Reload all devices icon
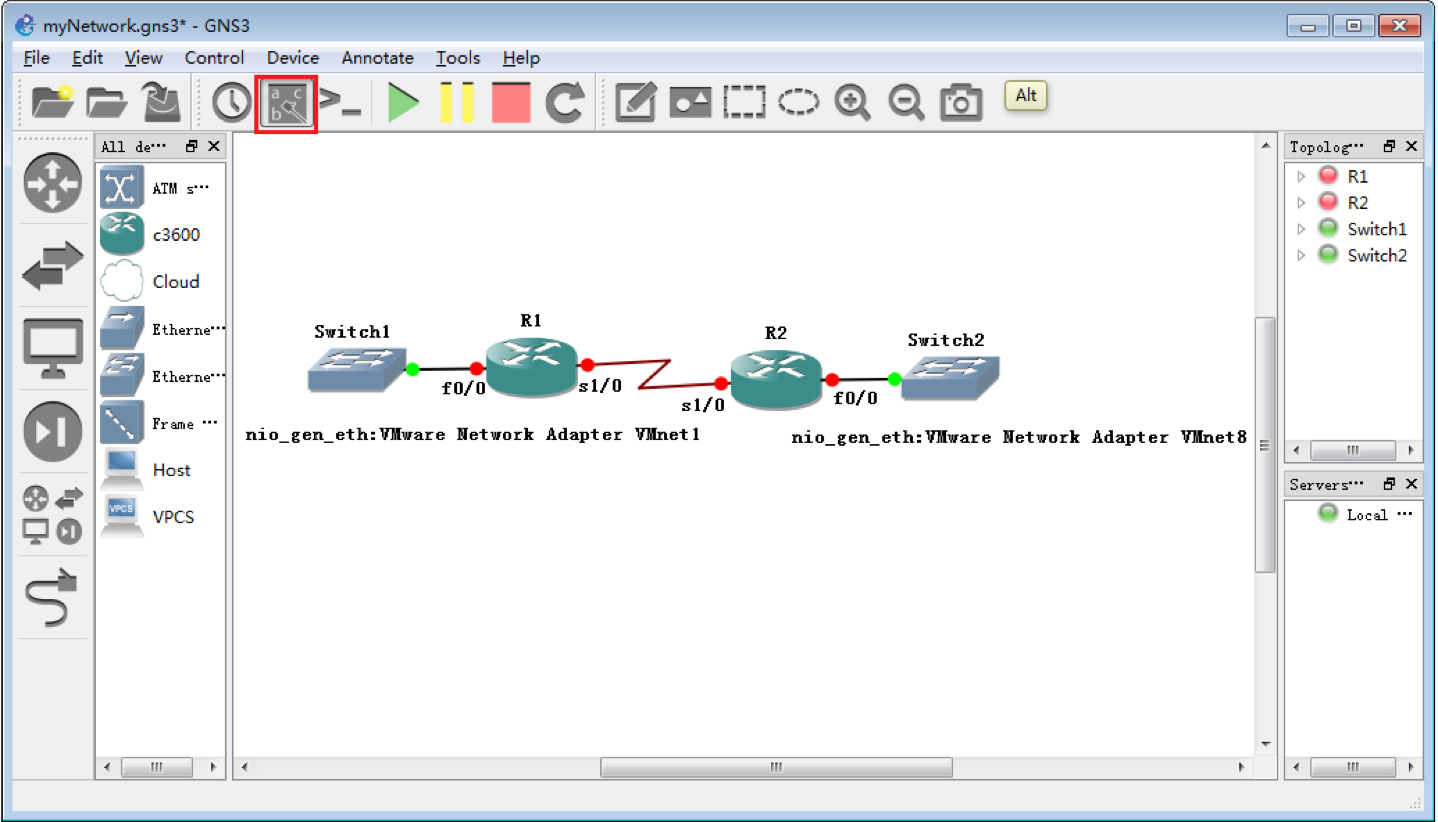This screenshot has width=1438, height=822. [565, 103]
